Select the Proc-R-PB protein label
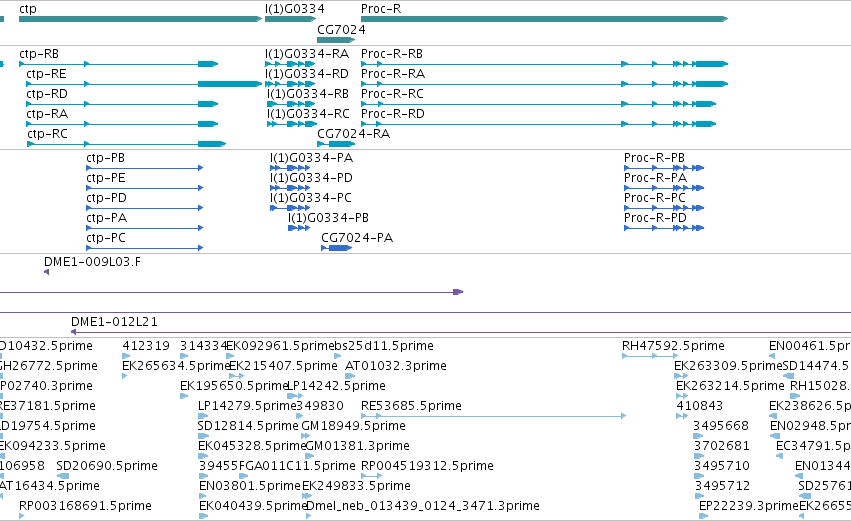The width and height of the screenshot is (851, 521). pos(654,158)
